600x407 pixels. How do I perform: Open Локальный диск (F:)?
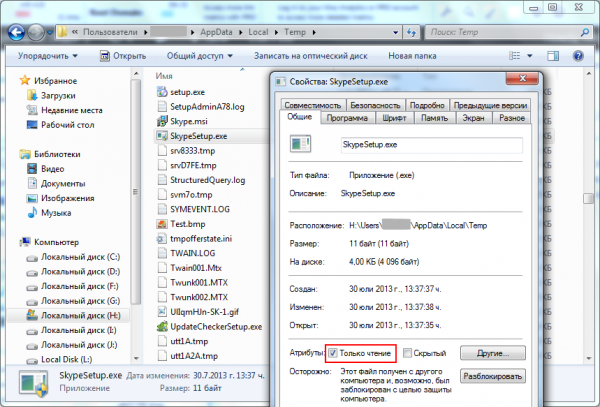tap(80, 286)
